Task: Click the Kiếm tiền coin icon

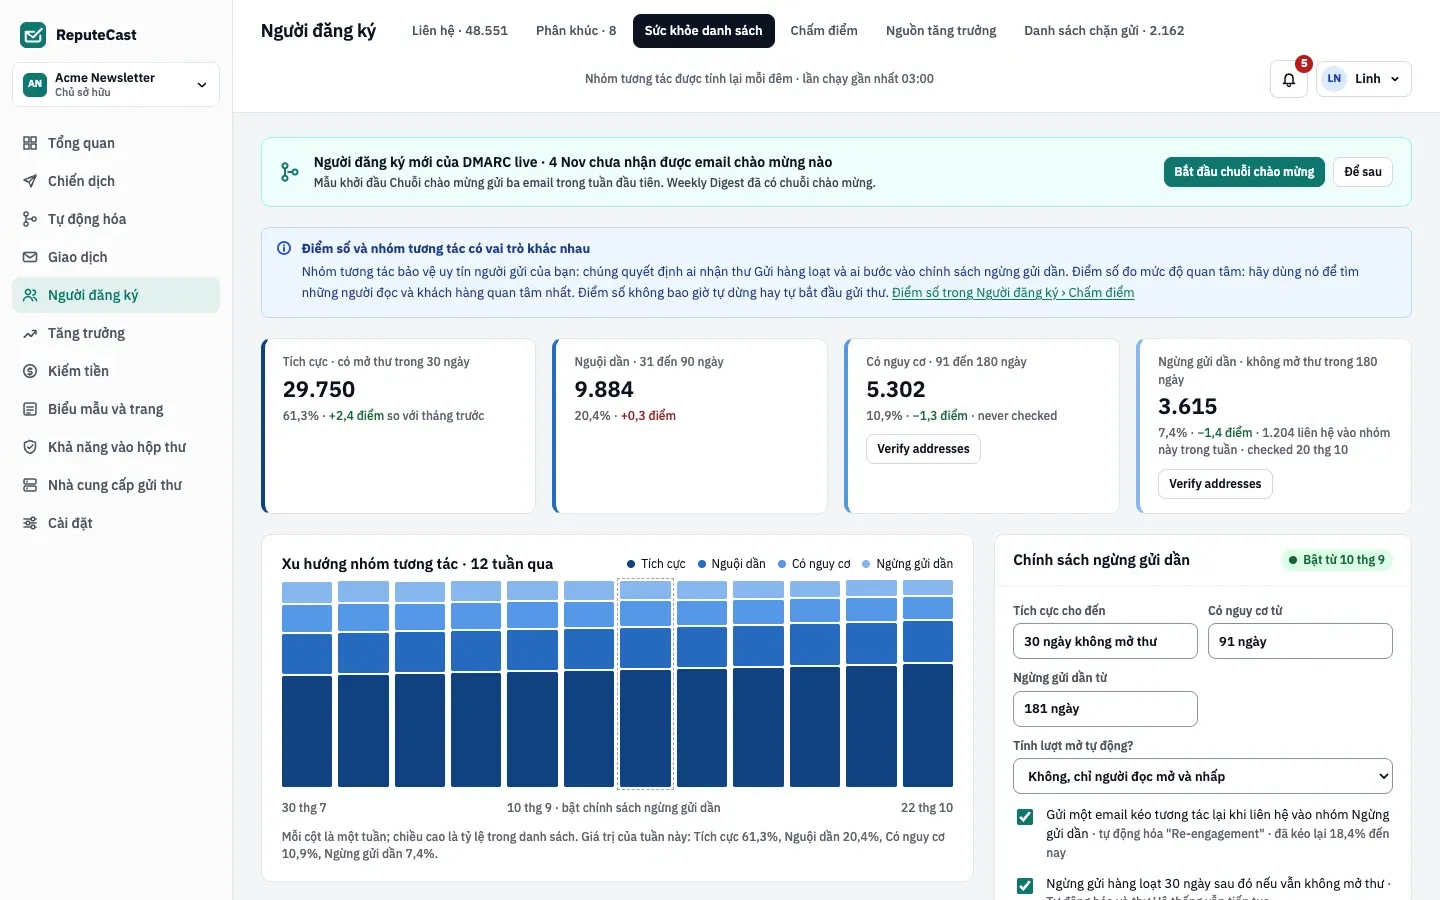Action: 30,371
